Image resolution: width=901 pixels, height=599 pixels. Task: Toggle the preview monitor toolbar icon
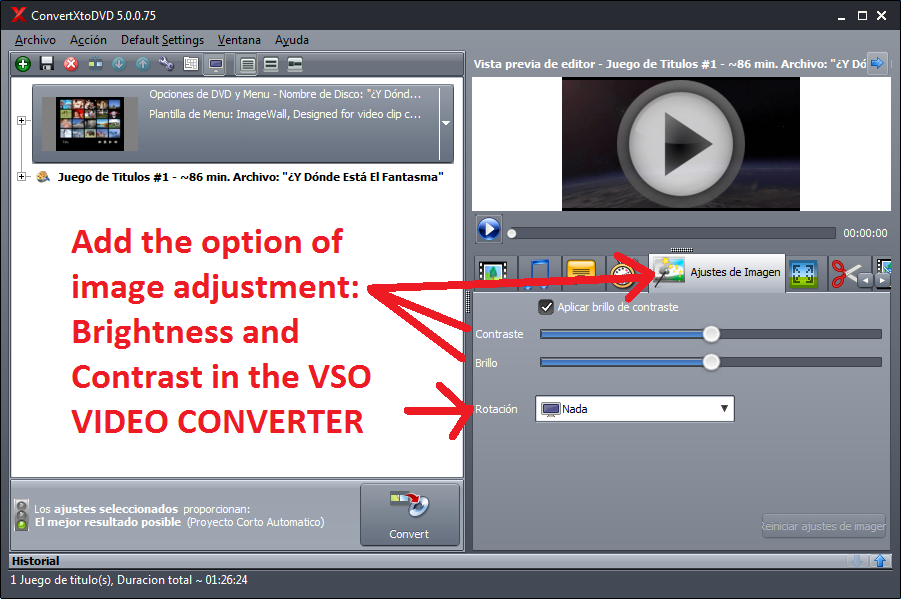point(216,64)
